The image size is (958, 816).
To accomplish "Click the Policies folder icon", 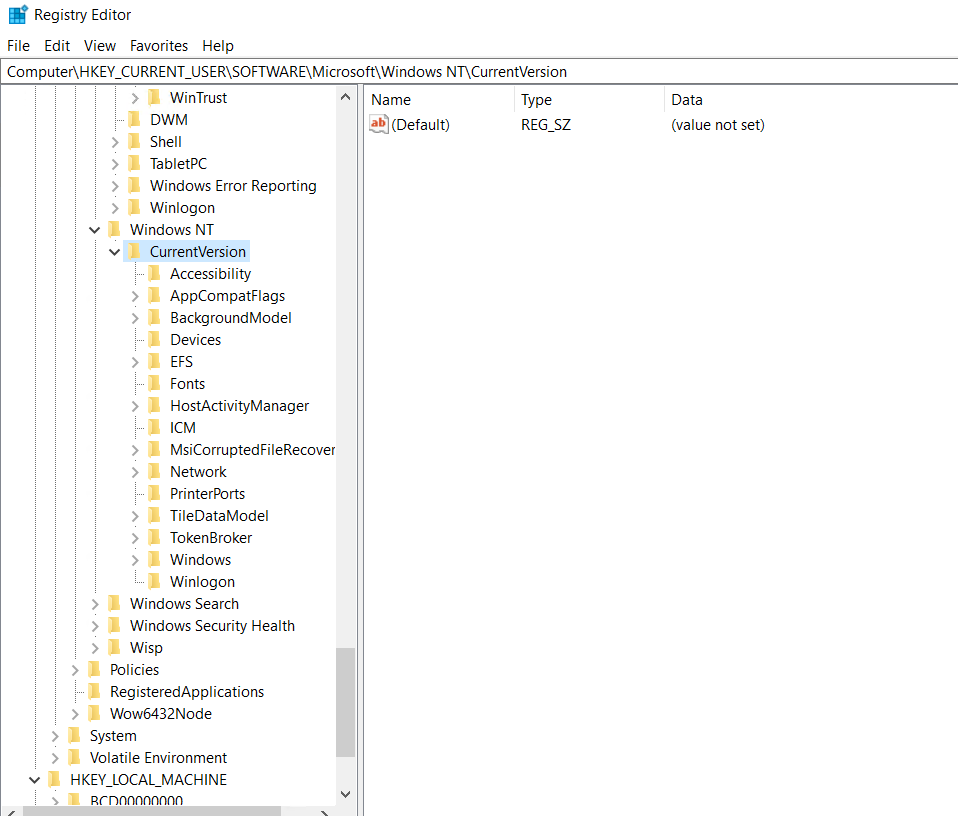I will [94, 669].
